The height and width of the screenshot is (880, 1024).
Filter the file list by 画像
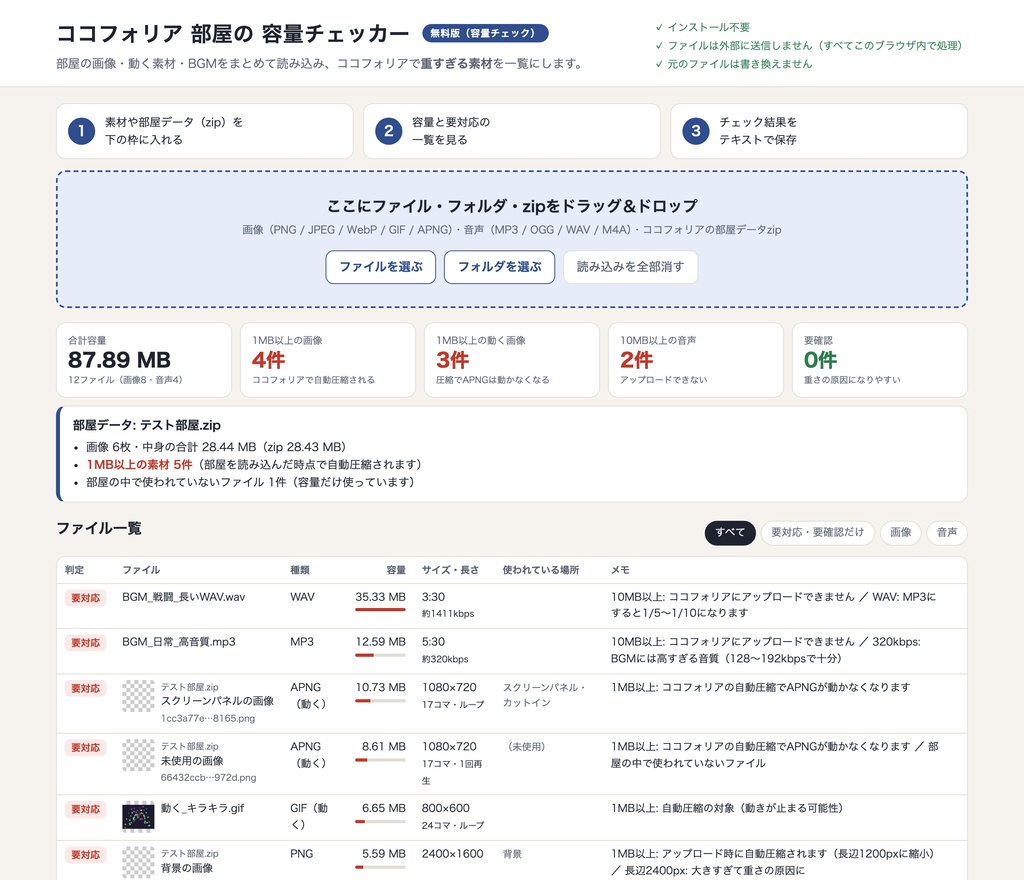point(901,533)
